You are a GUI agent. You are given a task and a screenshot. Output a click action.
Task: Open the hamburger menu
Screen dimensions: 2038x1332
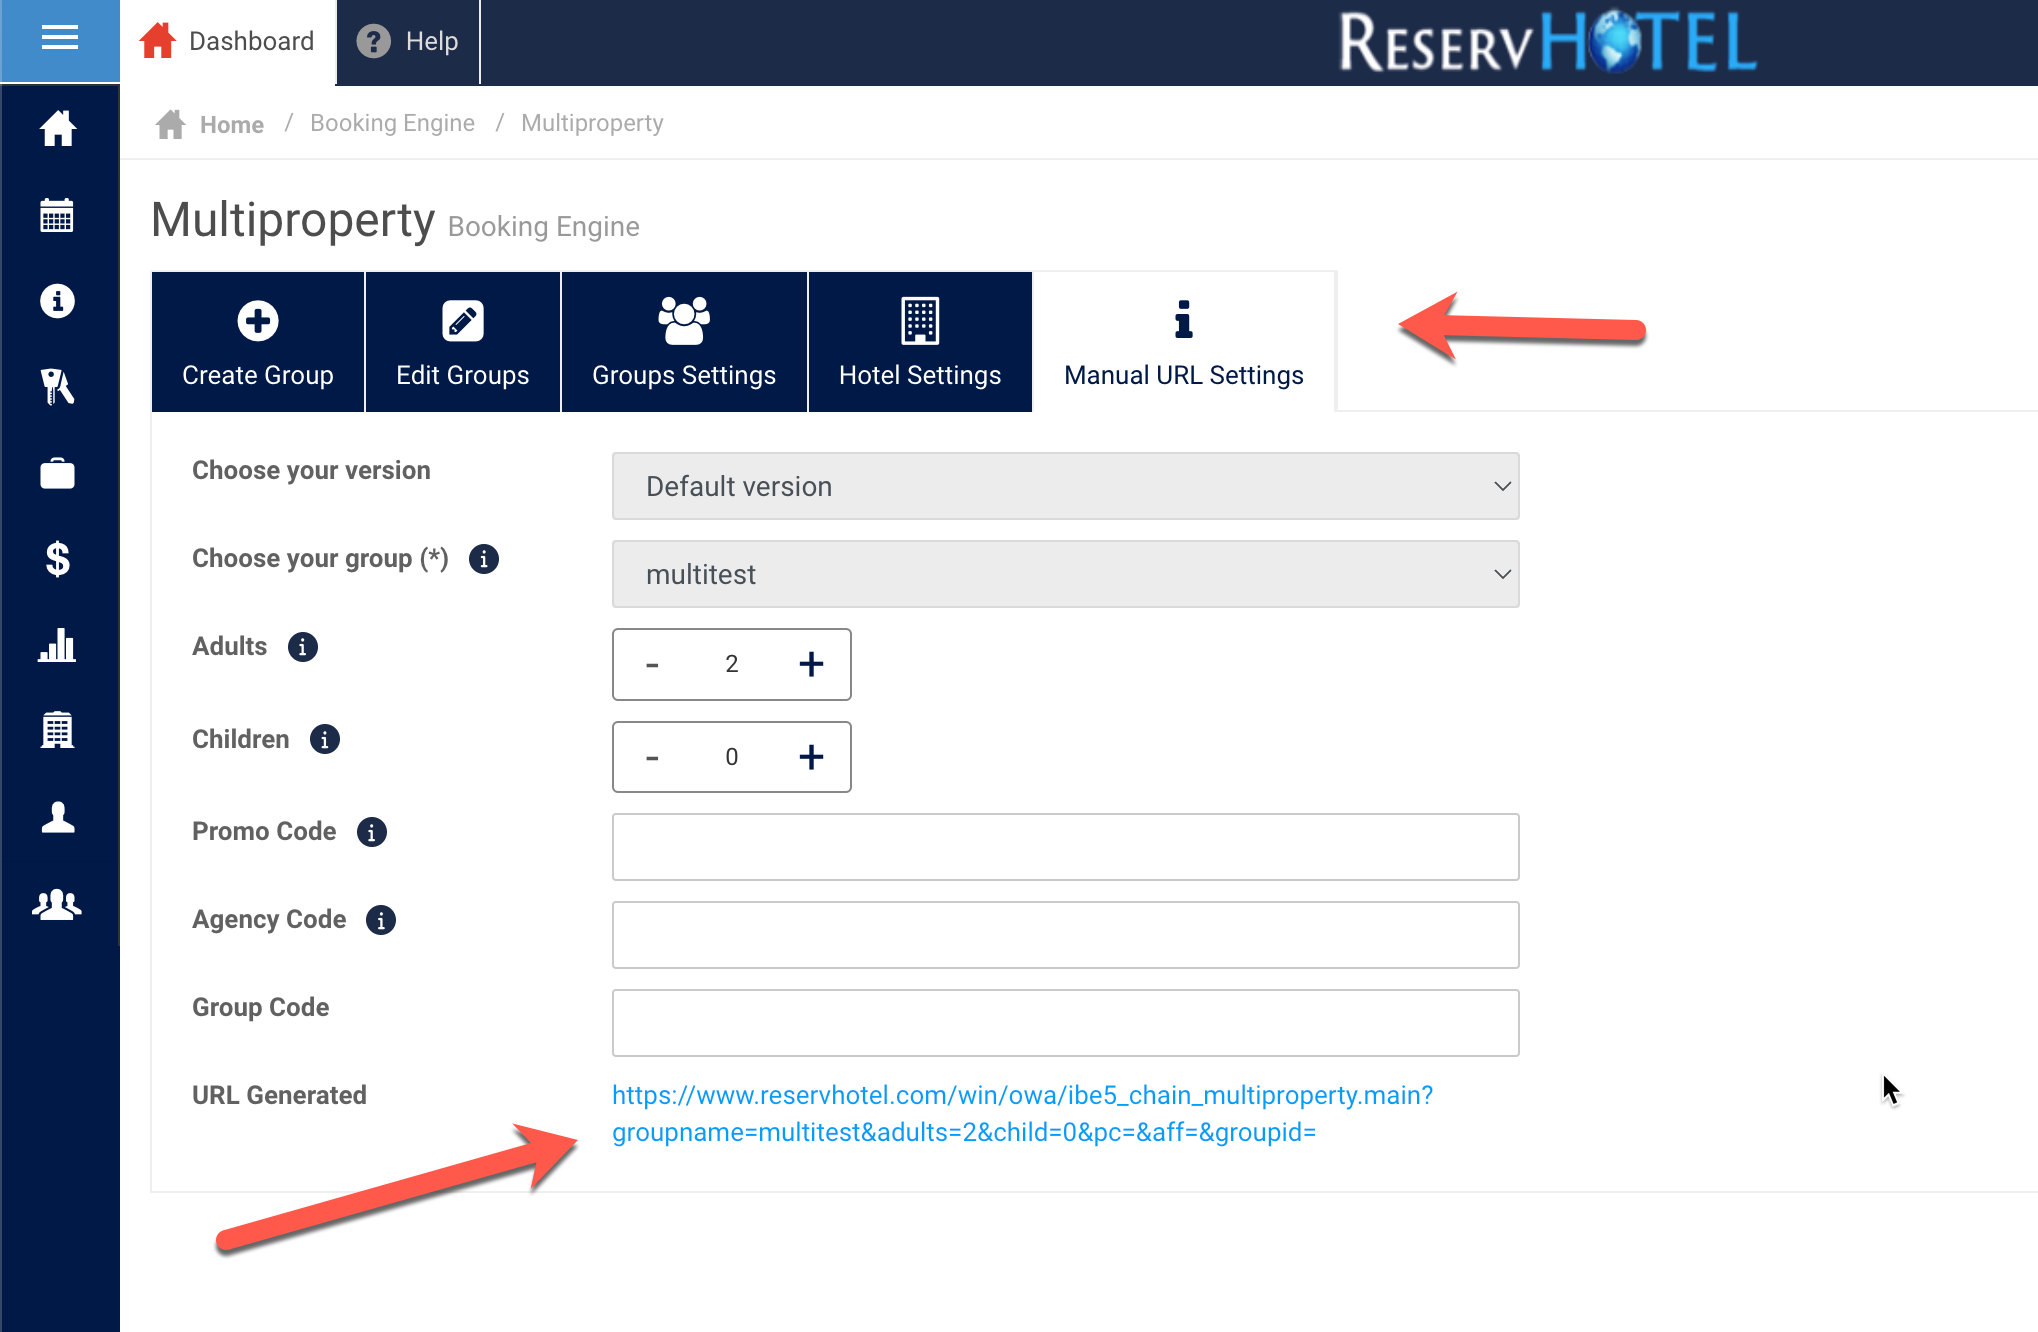point(59,39)
